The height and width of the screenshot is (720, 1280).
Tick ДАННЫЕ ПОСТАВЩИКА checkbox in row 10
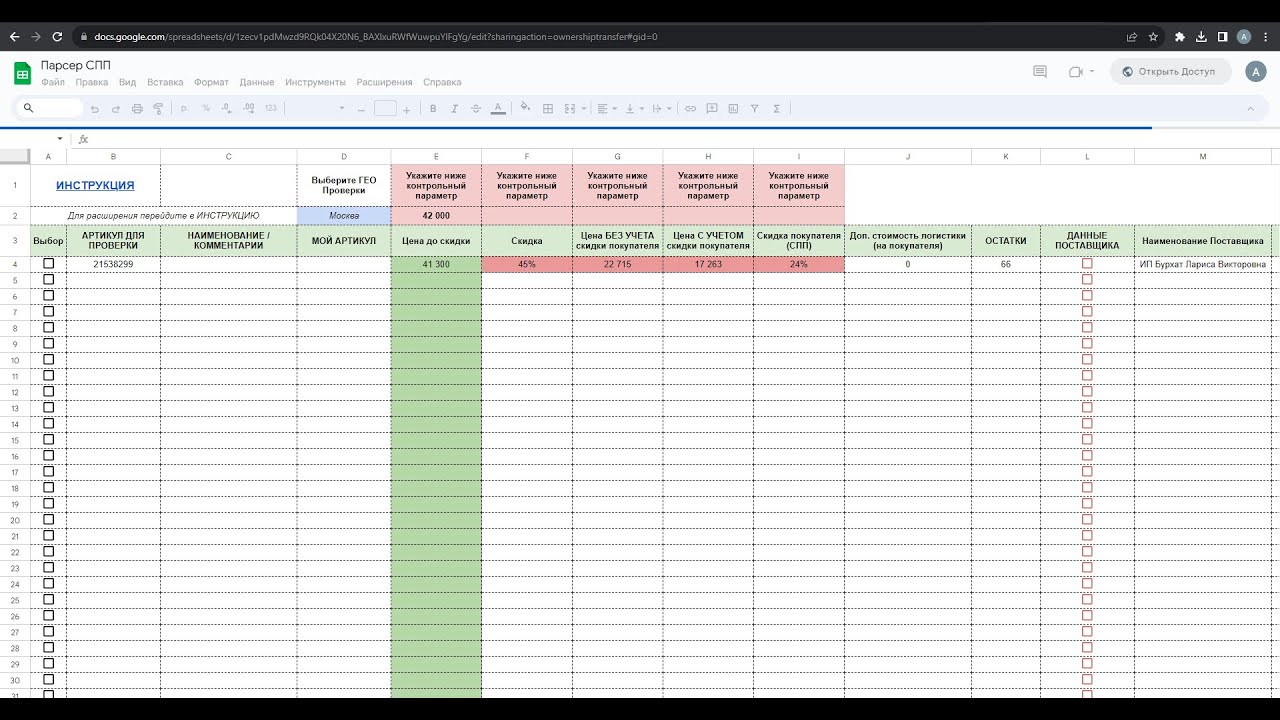tap(1087, 360)
